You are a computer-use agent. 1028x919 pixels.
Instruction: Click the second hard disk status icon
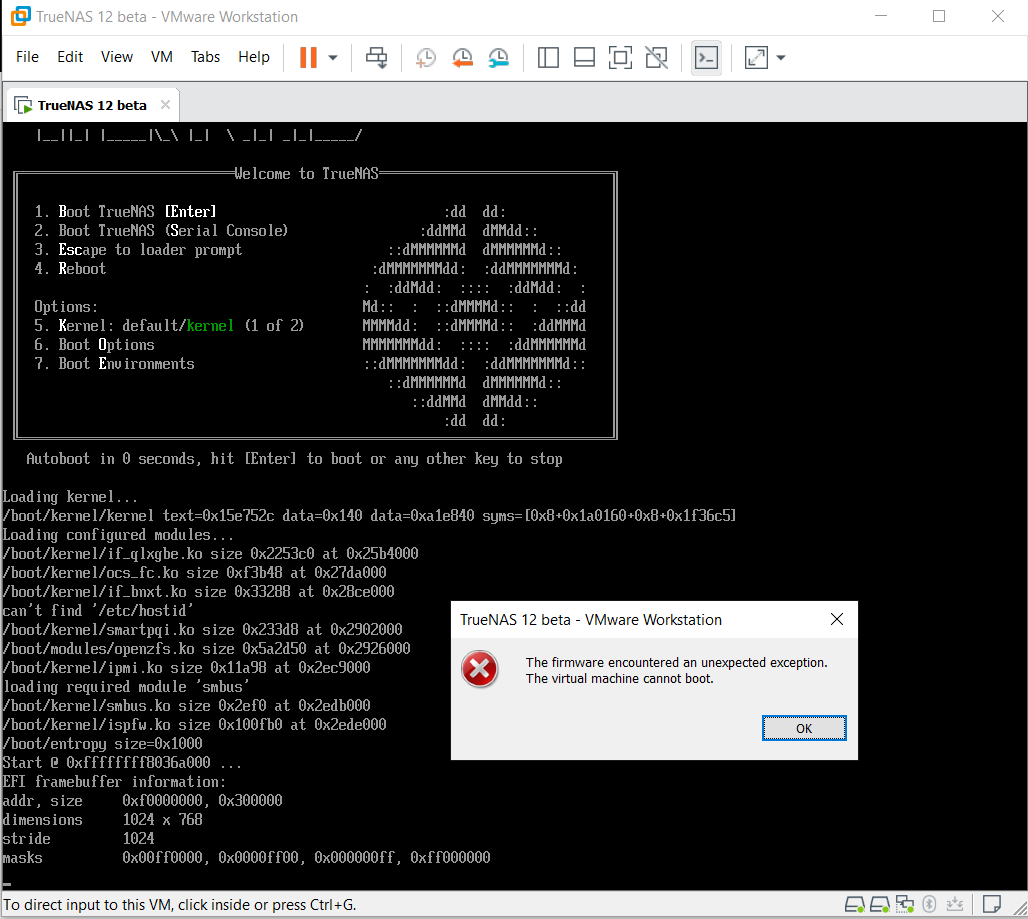coord(880,905)
